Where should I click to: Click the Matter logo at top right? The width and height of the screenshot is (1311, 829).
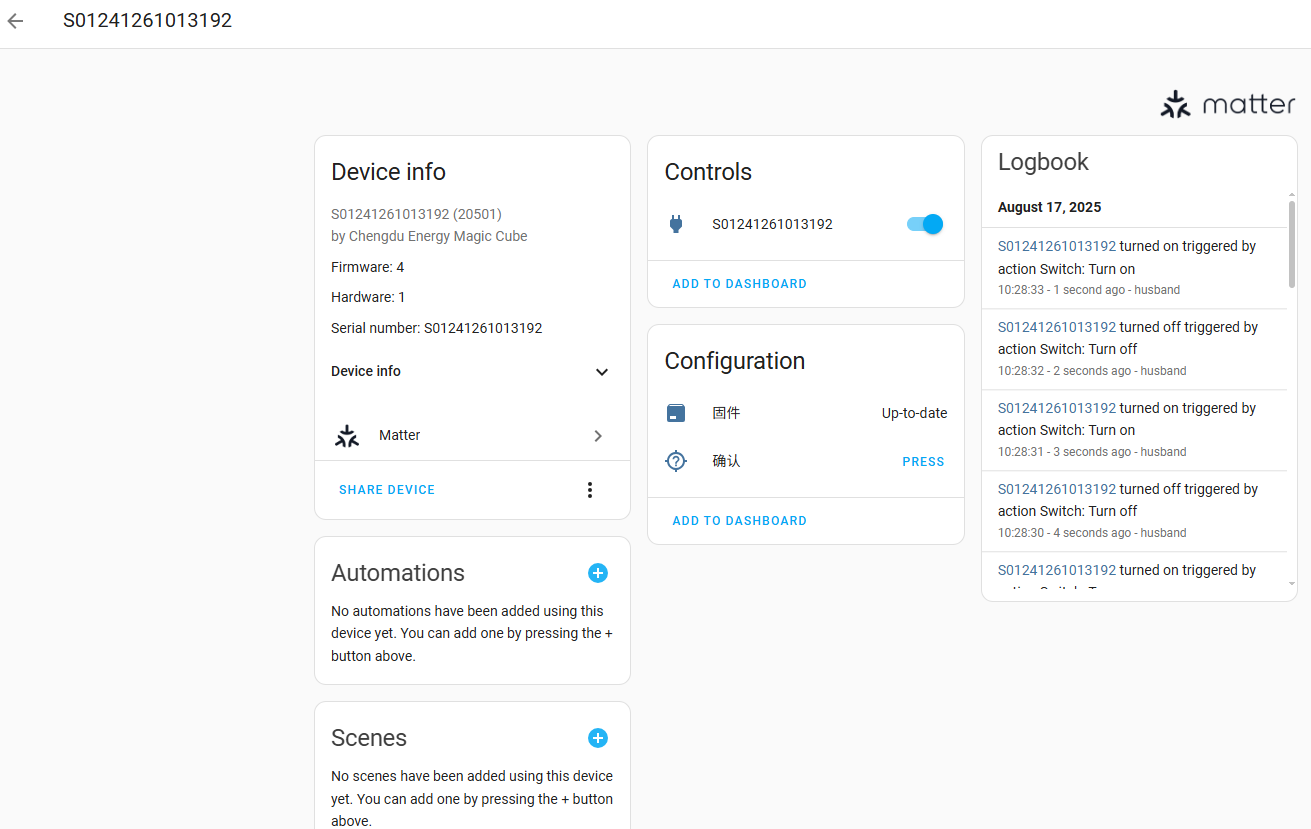pyautogui.click(x=1227, y=105)
